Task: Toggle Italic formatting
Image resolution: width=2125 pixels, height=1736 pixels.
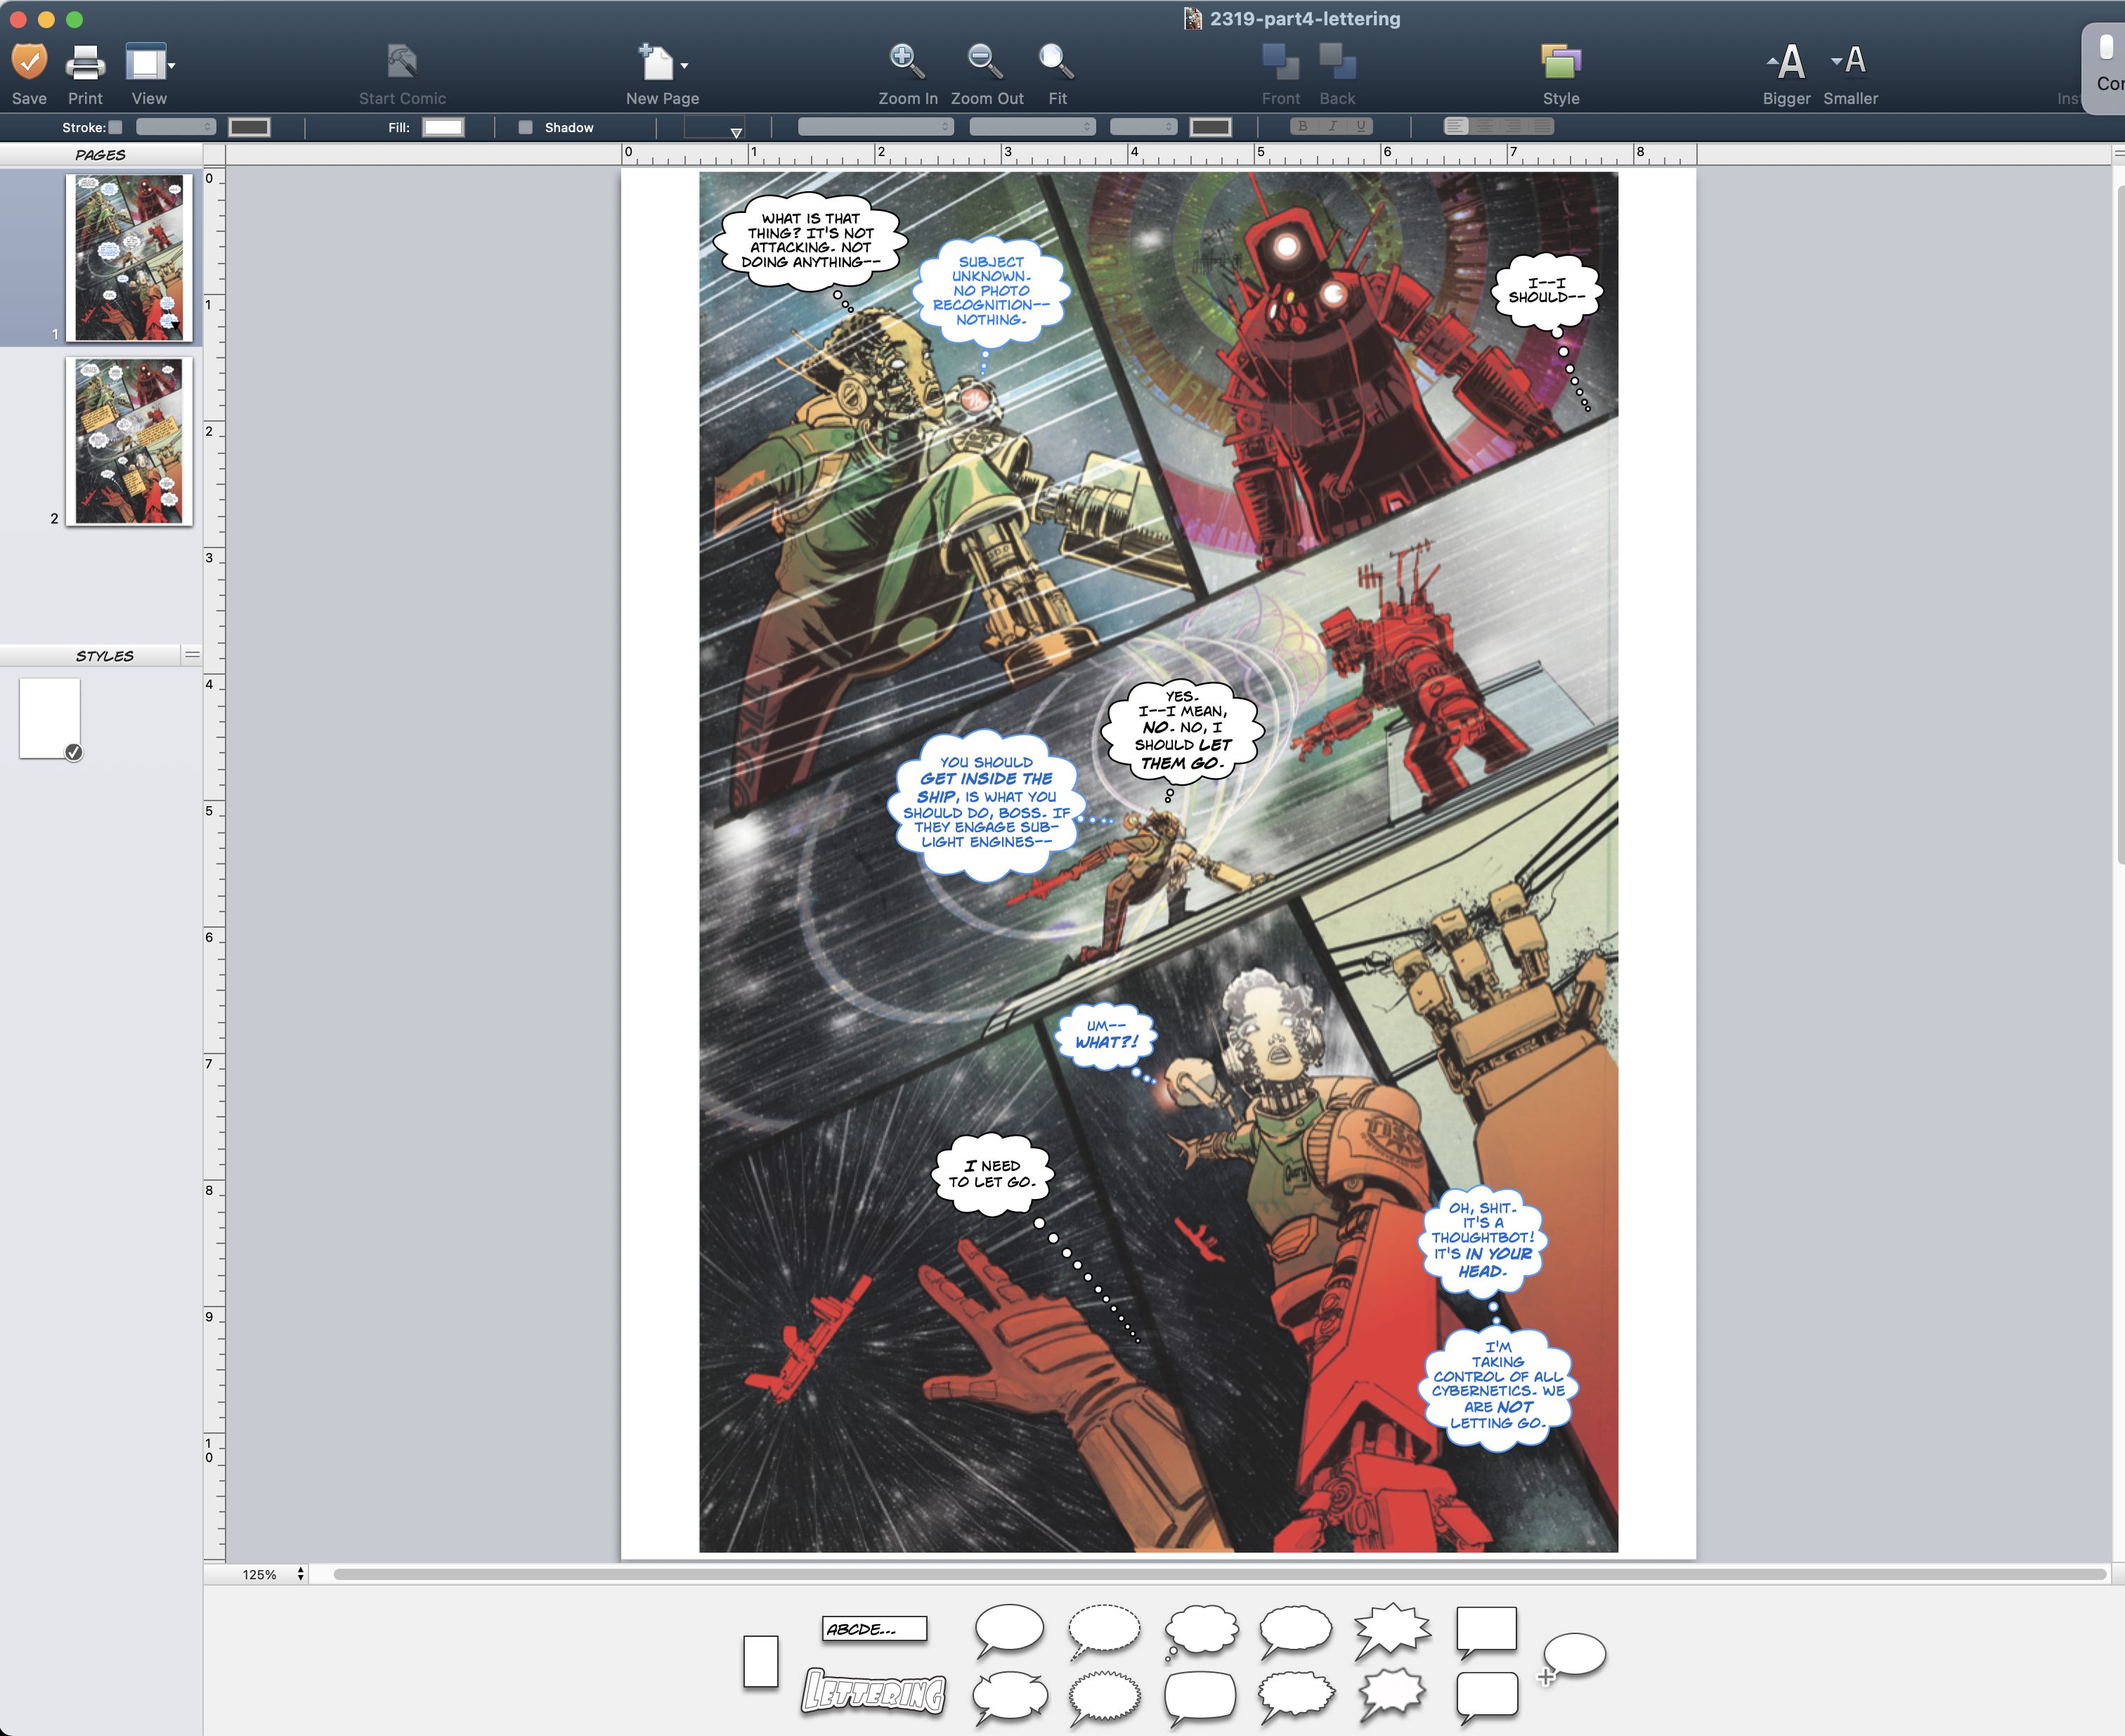Action: [x=1332, y=126]
